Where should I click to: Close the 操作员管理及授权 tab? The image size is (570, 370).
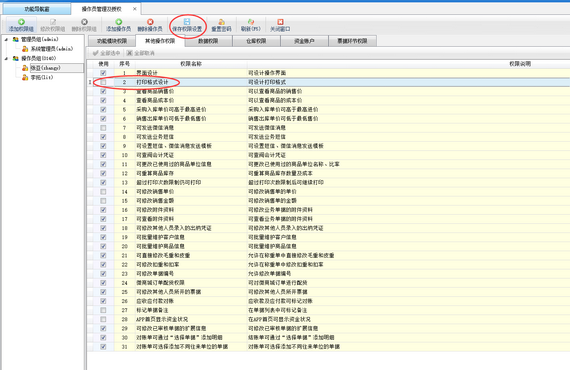tap(135, 9)
